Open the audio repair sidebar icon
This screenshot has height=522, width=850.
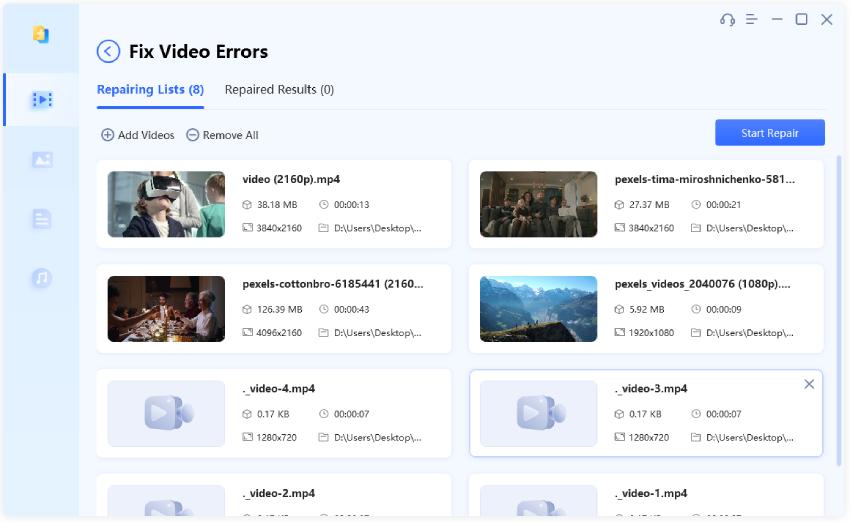[40, 278]
